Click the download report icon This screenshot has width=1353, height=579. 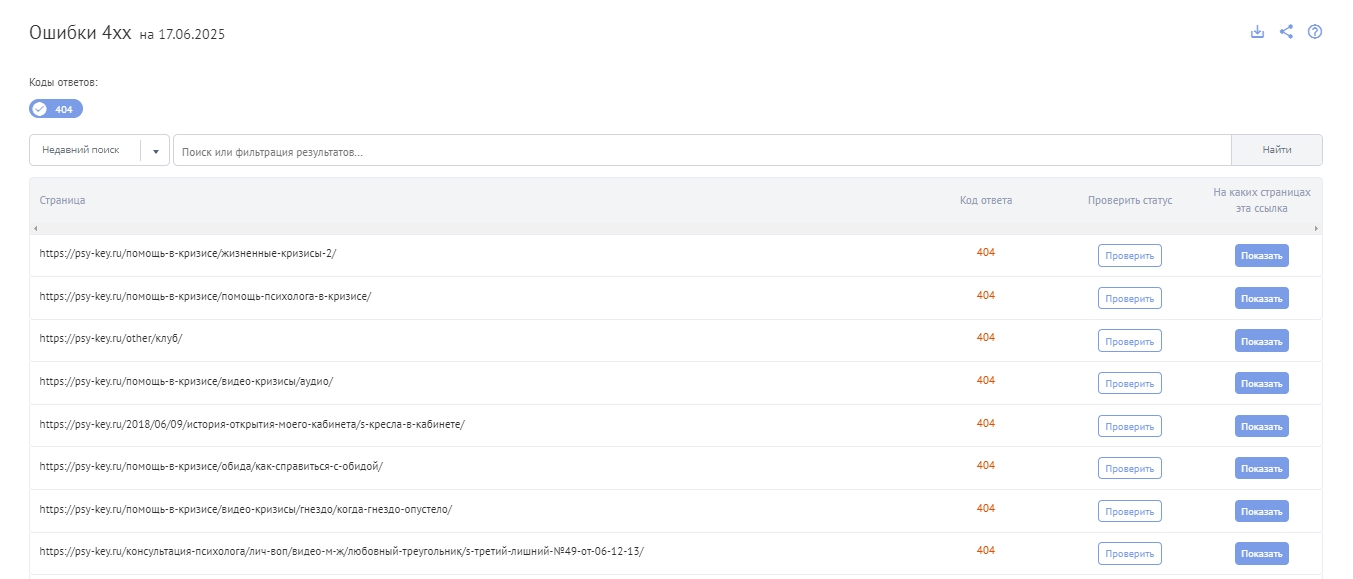(x=1258, y=32)
